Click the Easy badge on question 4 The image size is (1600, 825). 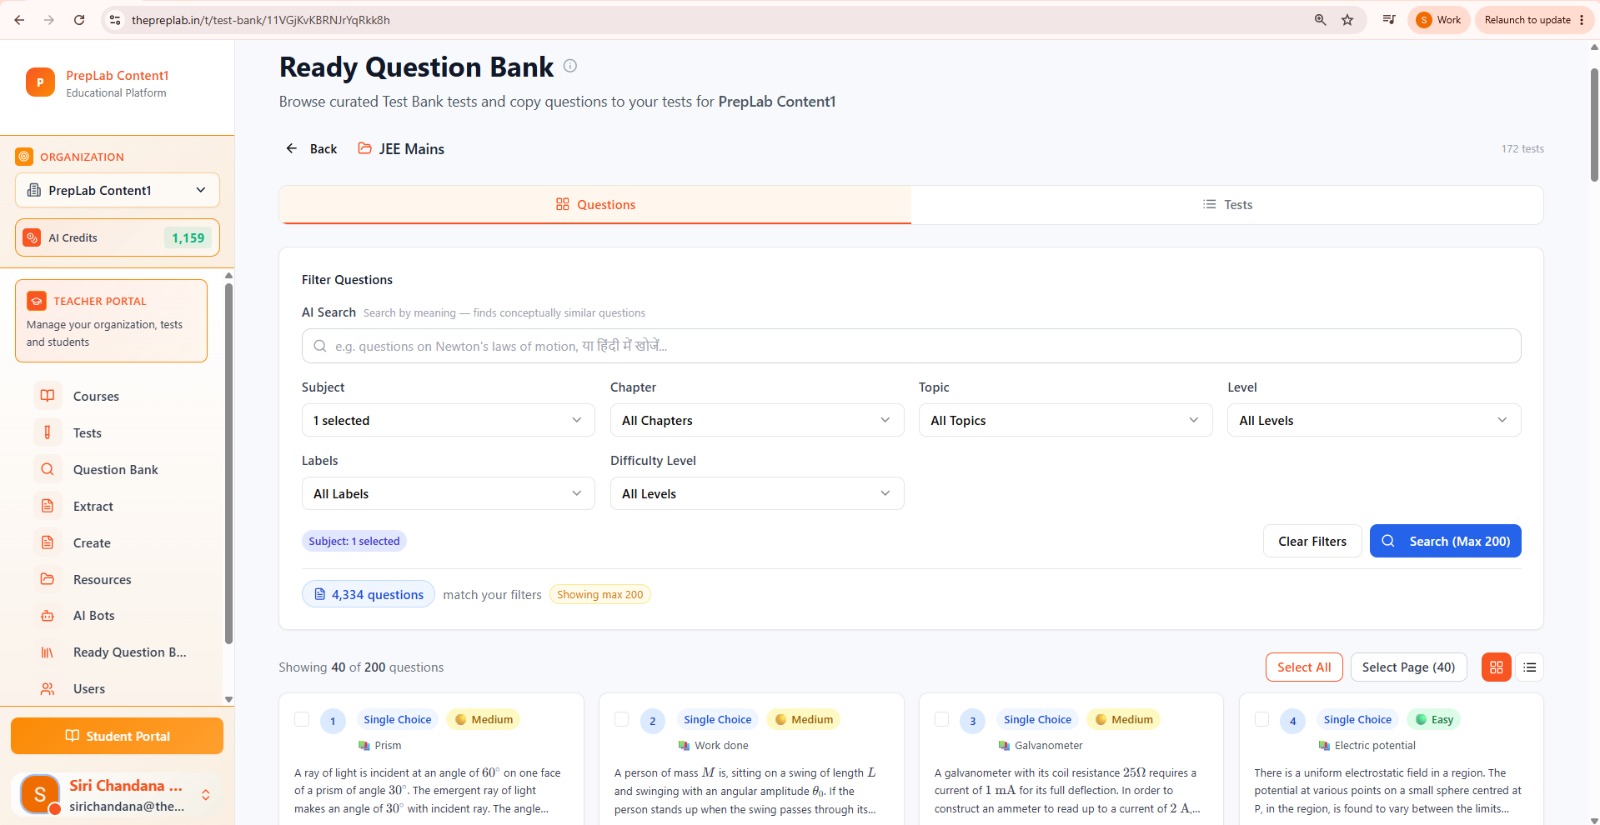[x=1434, y=719]
